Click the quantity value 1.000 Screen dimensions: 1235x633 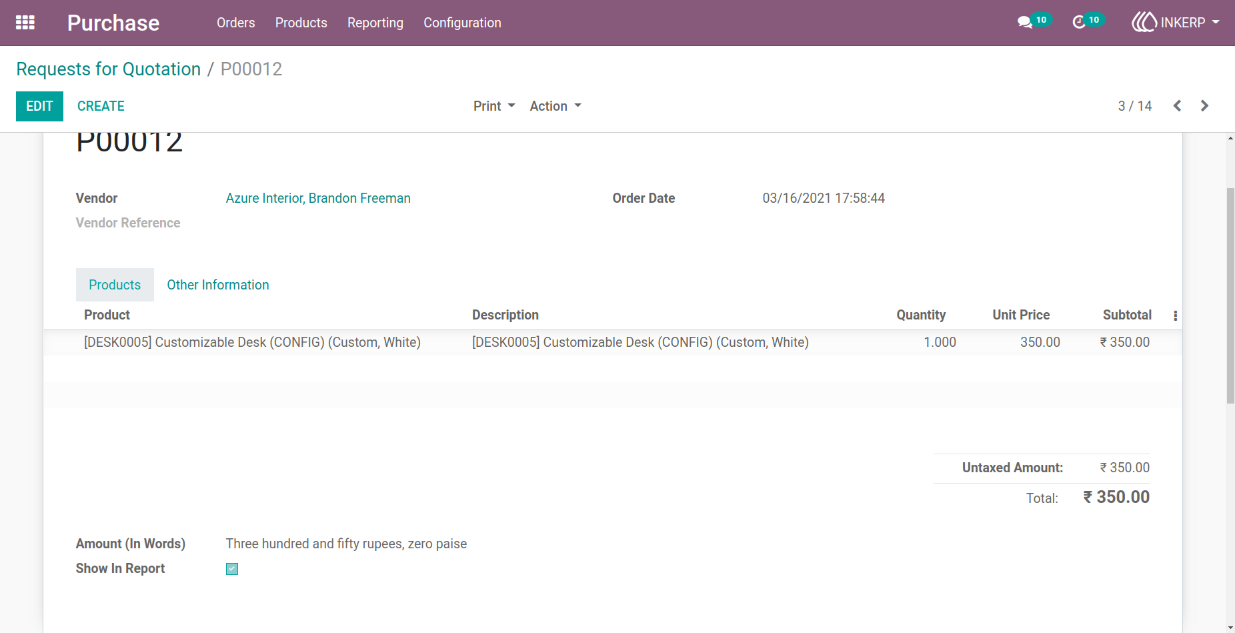pyautogui.click(x=939, y=342)
